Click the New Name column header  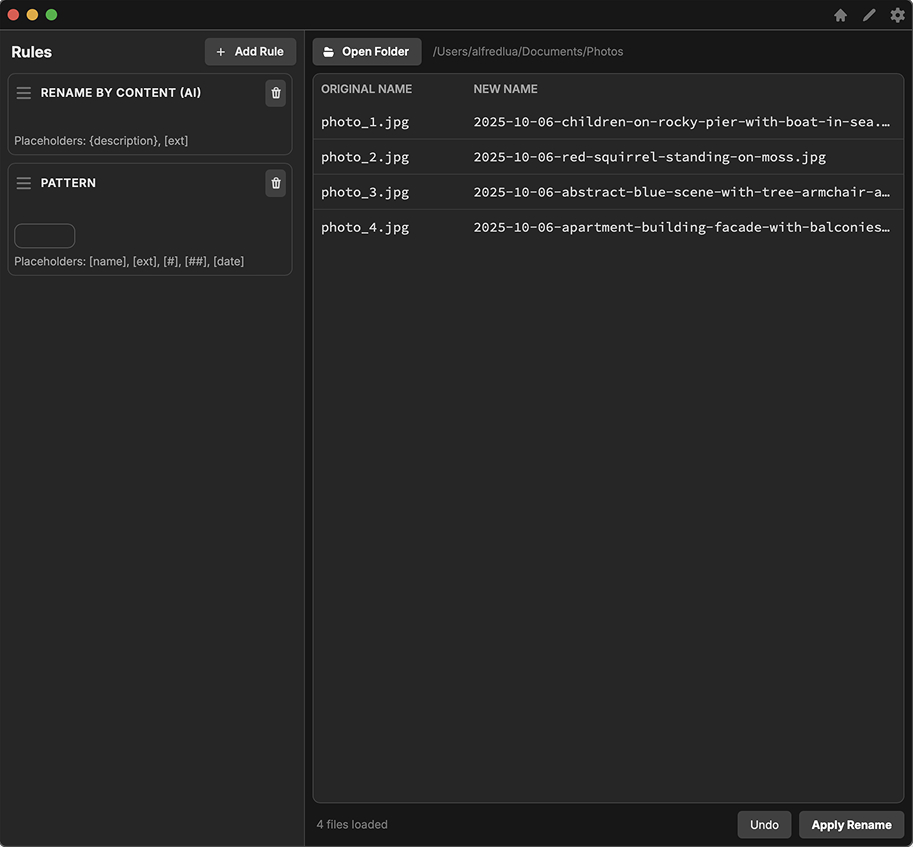[x=505, y=89]
